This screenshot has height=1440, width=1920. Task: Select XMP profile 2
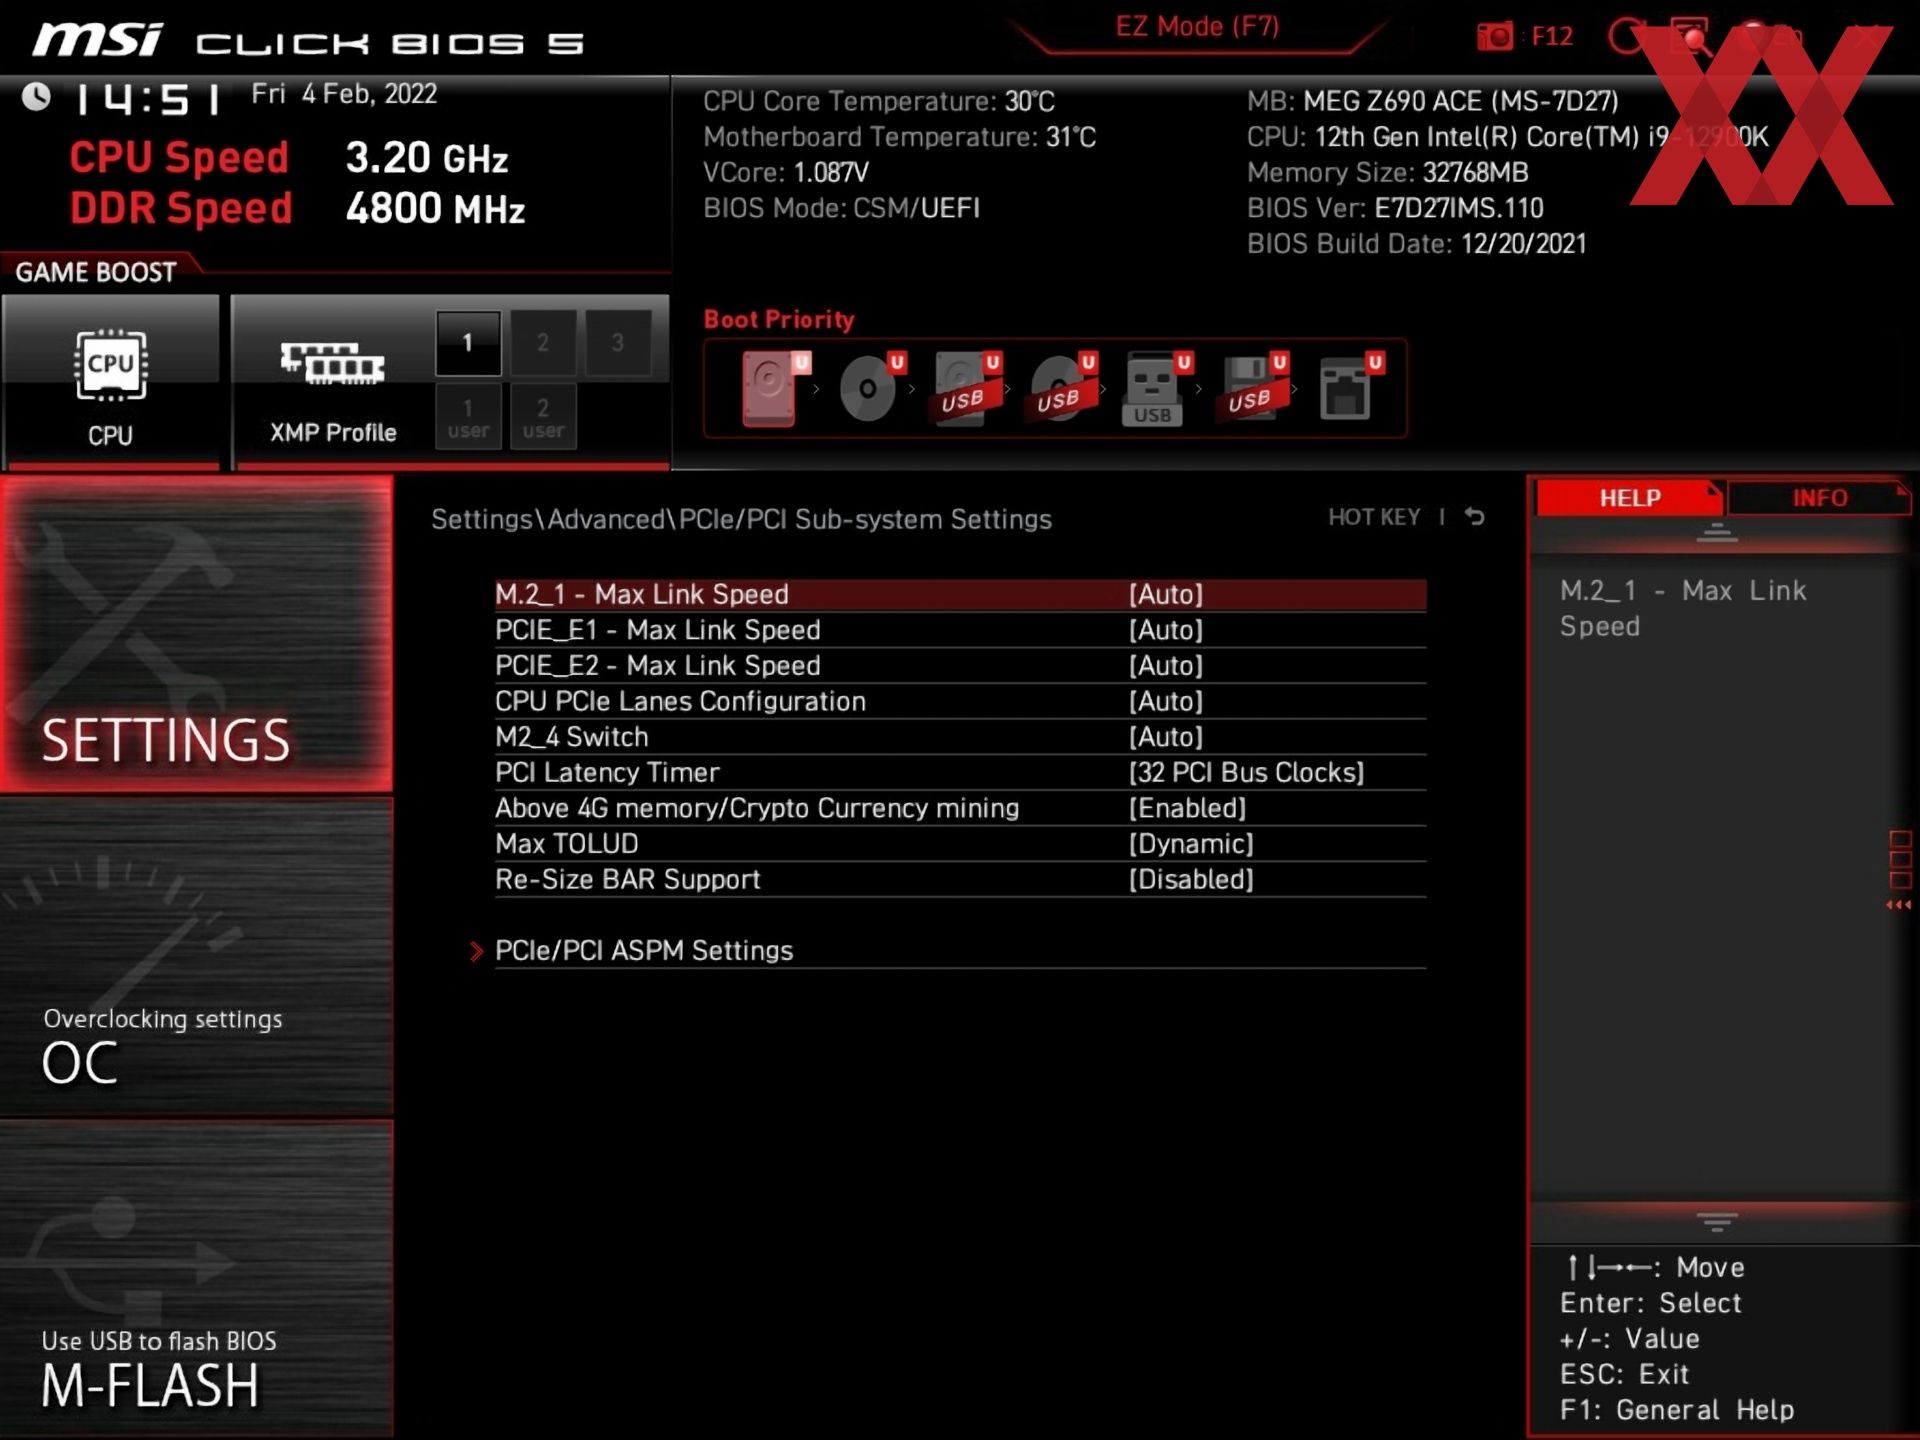click(543, 343)
